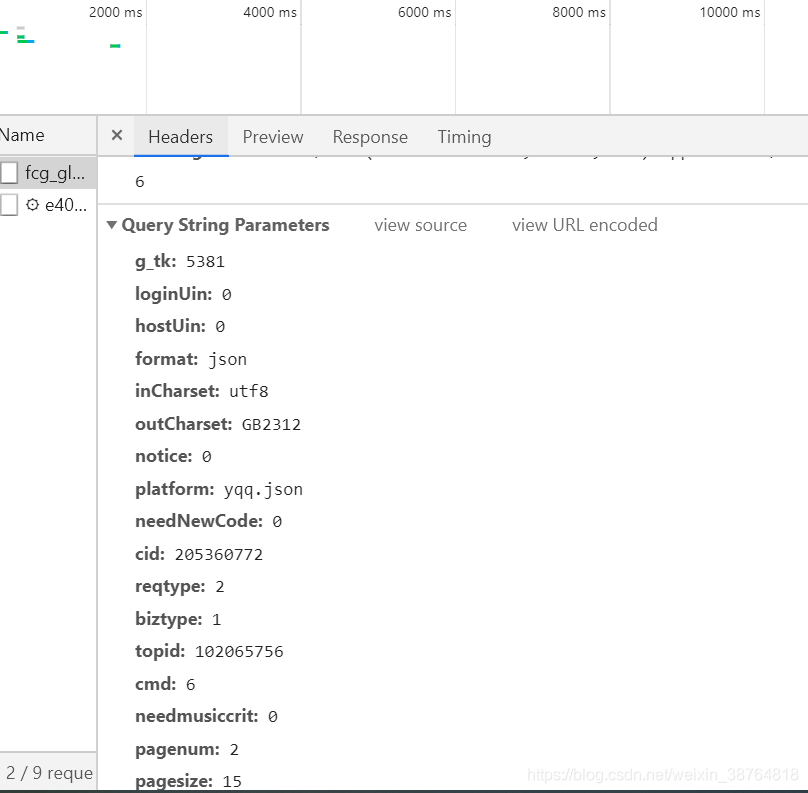Image resolution: width=808 pixels, height=793 pixels.
Task: Close the request details panel
Action: point(117,136)
